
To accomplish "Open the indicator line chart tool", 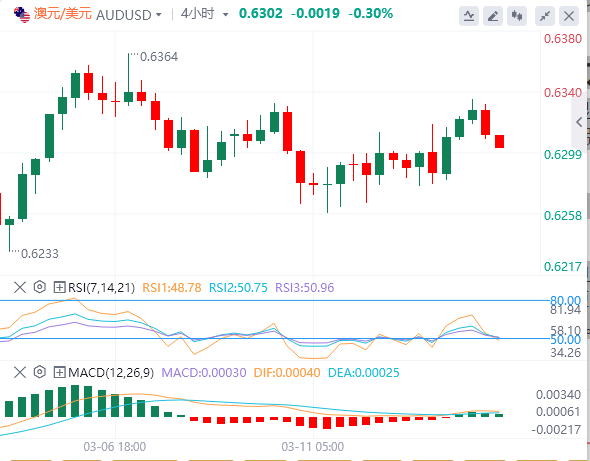I will point(468,16).
